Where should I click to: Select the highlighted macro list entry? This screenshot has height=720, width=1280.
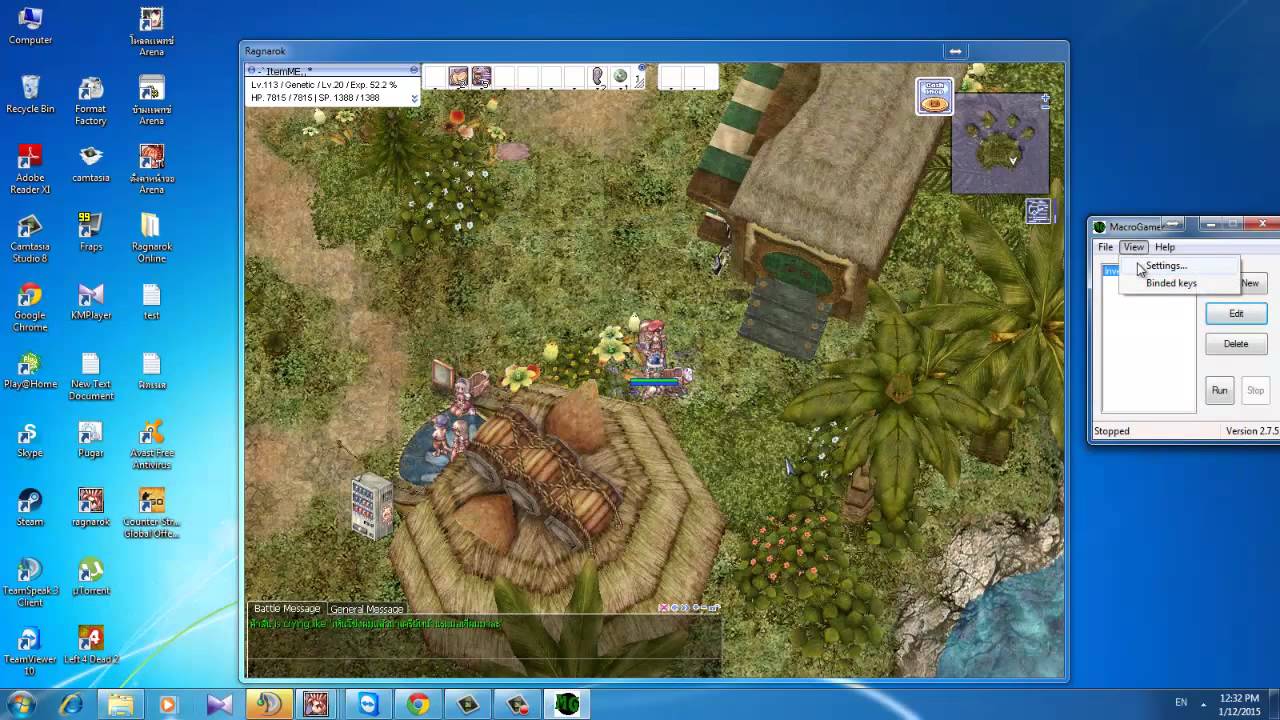click(x=1111, y=272)
